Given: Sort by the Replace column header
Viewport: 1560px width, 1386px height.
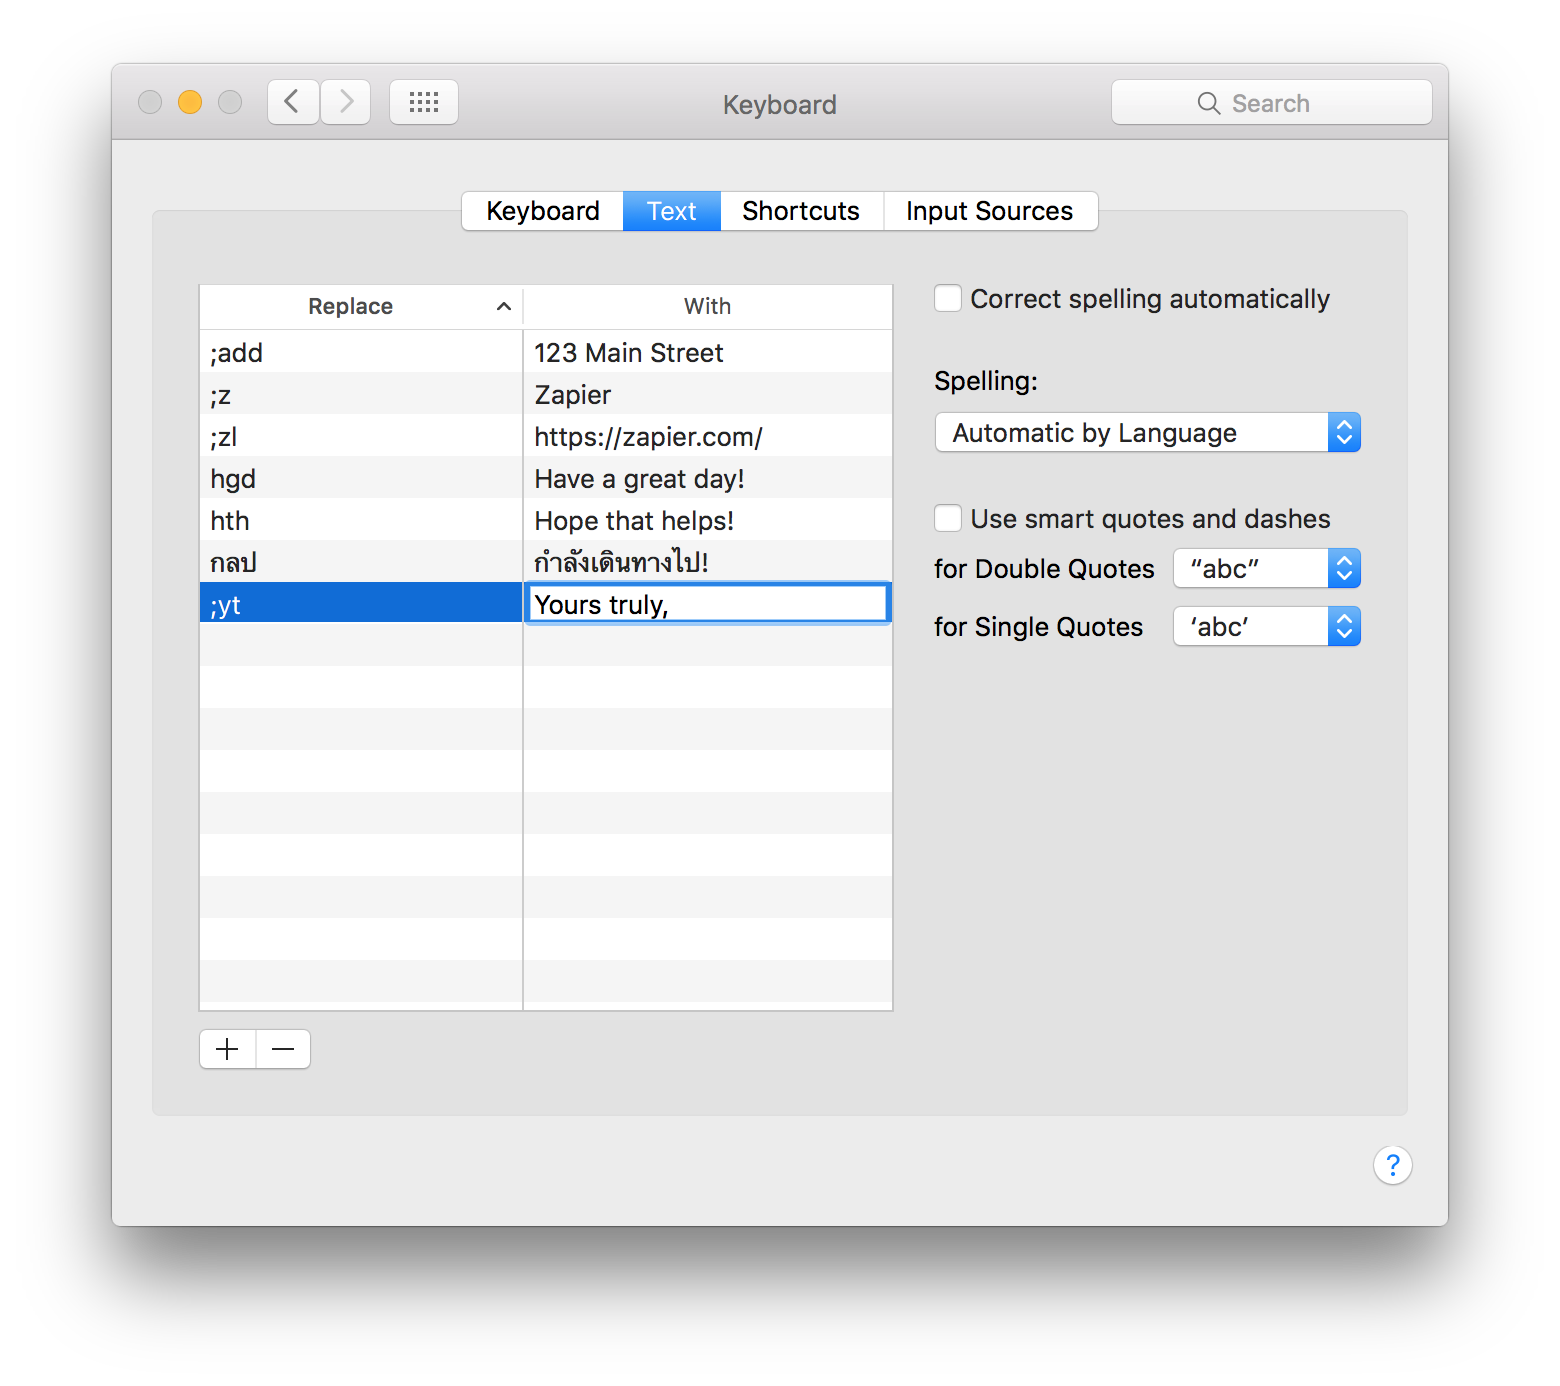Looking at the screenshot, I should [x=361, y=306].
